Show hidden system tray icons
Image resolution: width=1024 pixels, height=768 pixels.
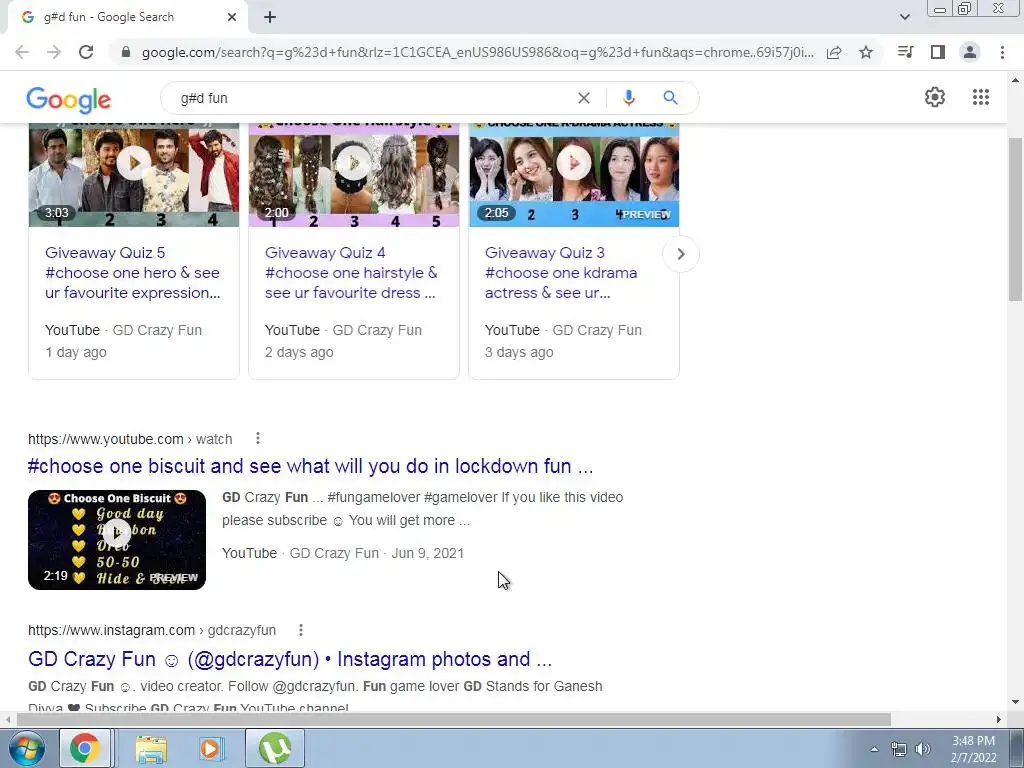tap(874, 749)
